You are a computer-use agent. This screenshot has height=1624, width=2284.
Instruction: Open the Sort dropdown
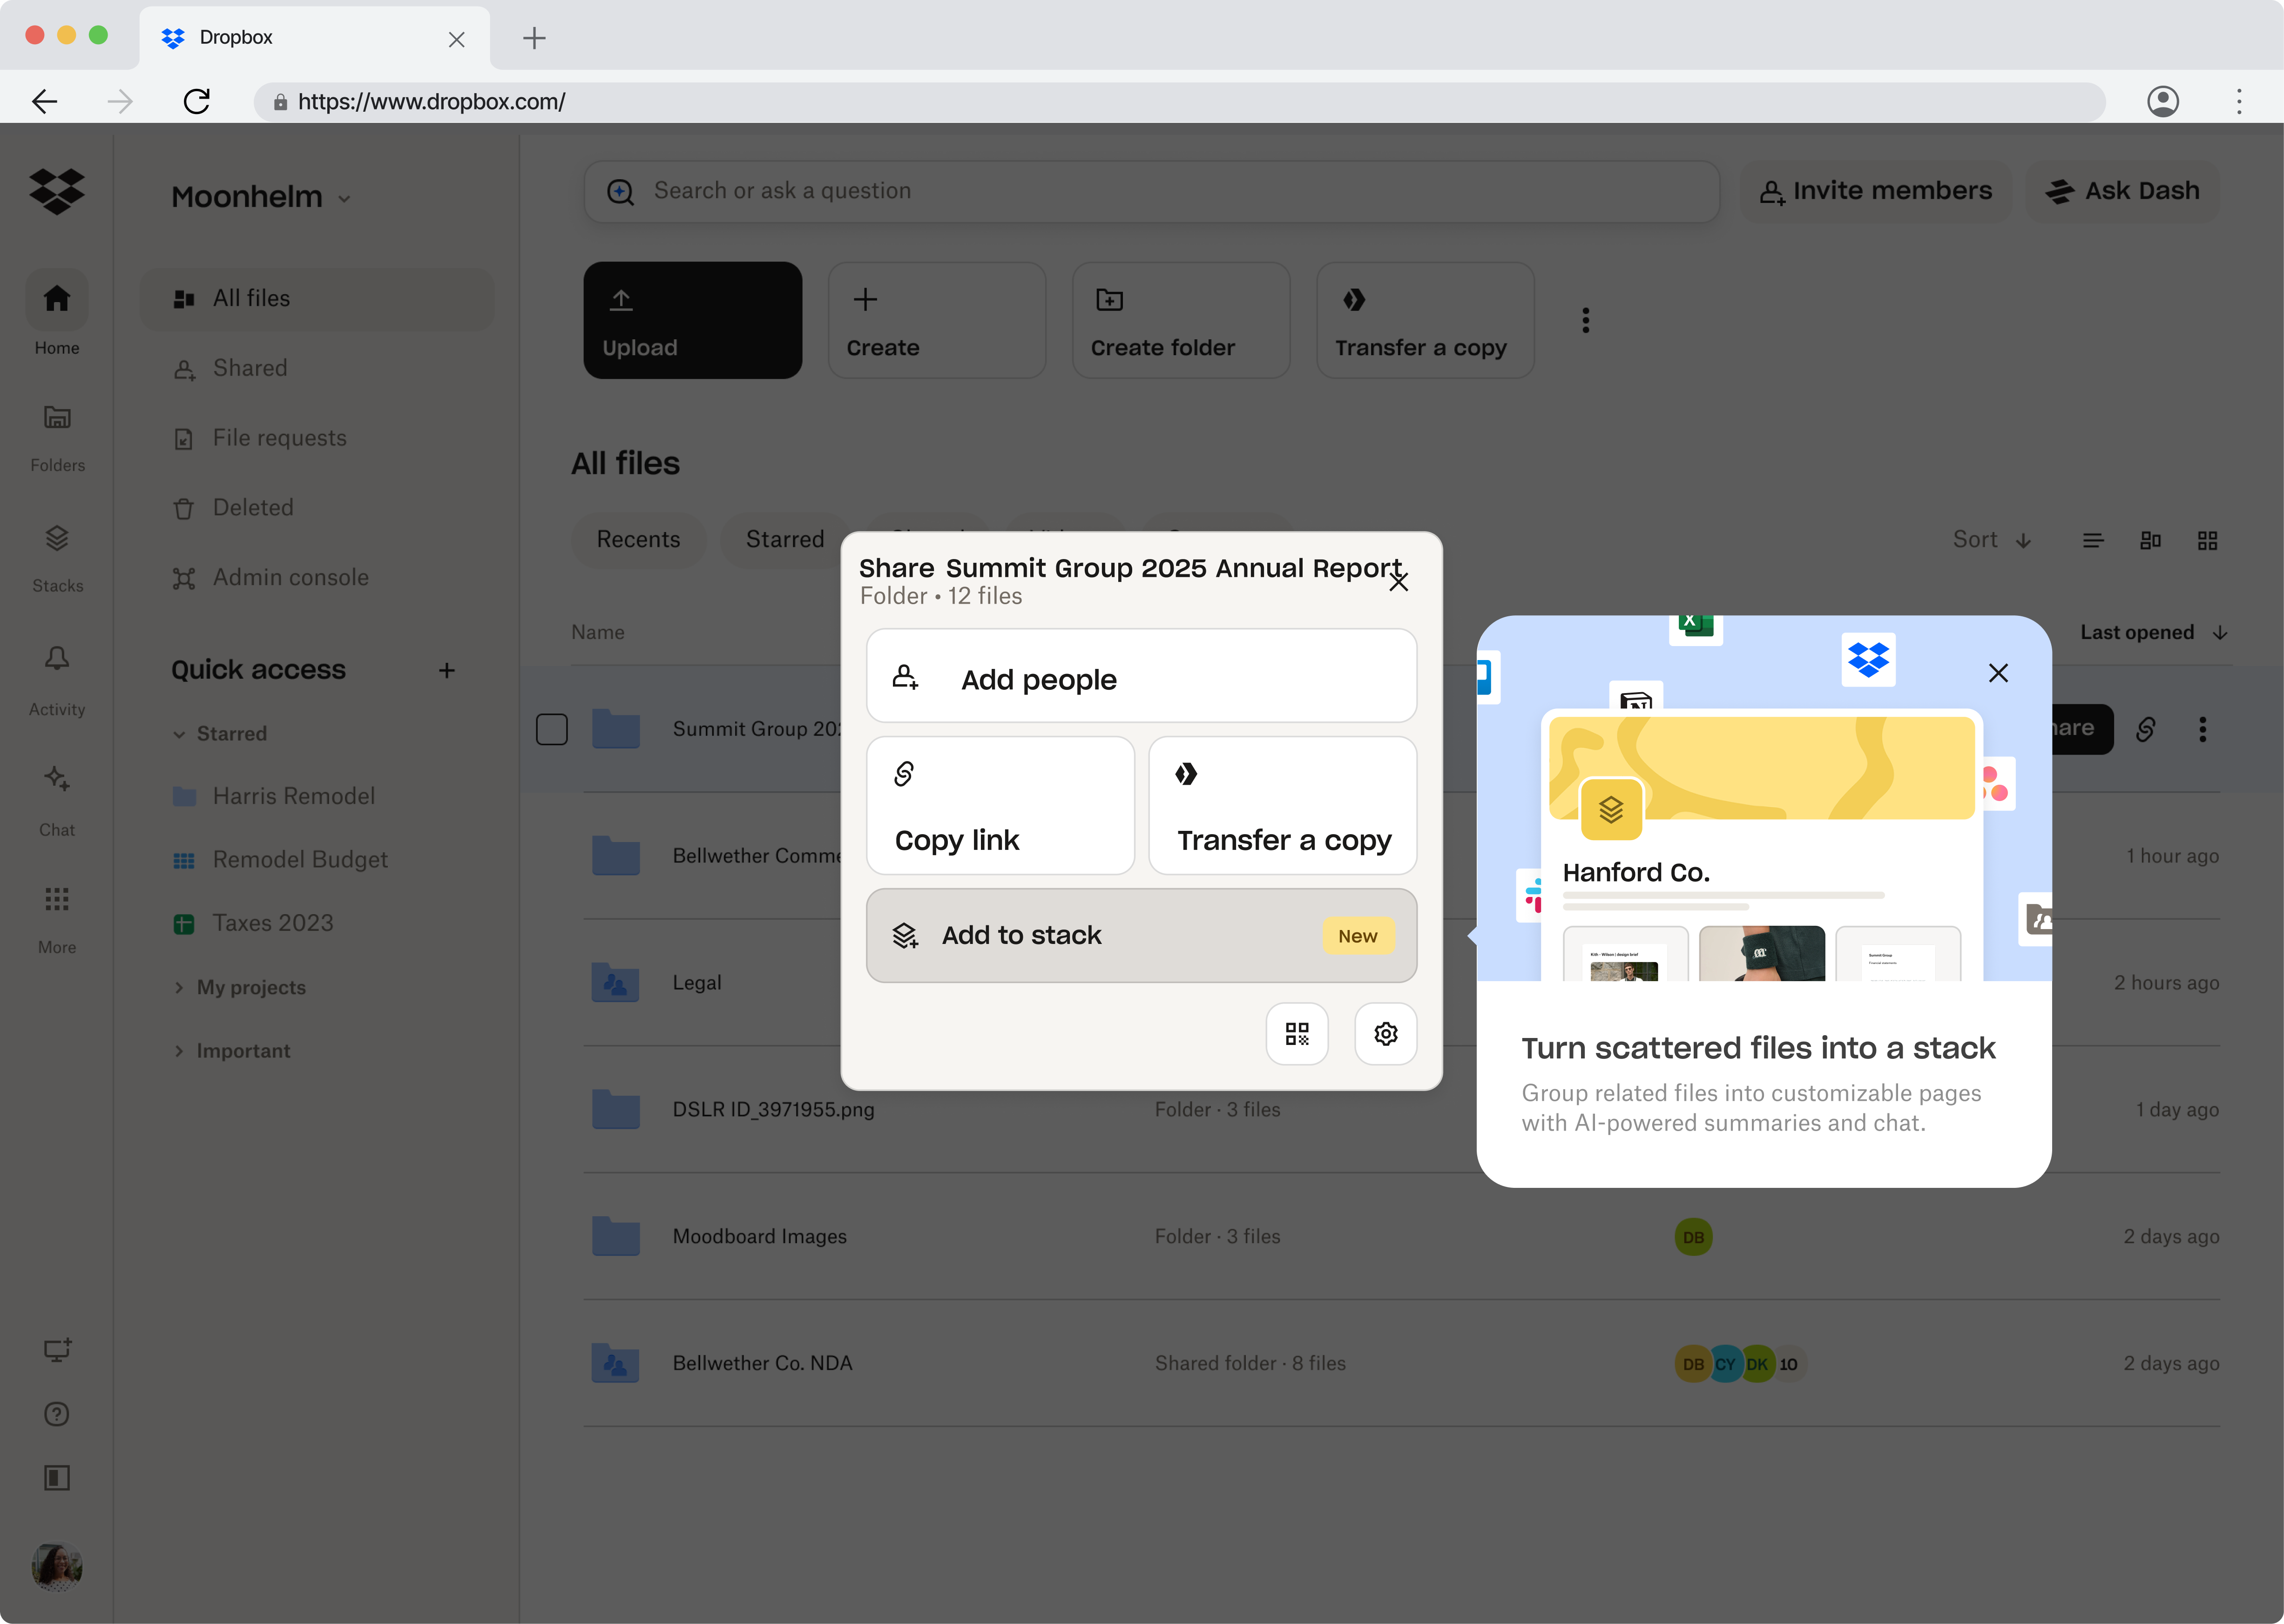click(1991, 540)
